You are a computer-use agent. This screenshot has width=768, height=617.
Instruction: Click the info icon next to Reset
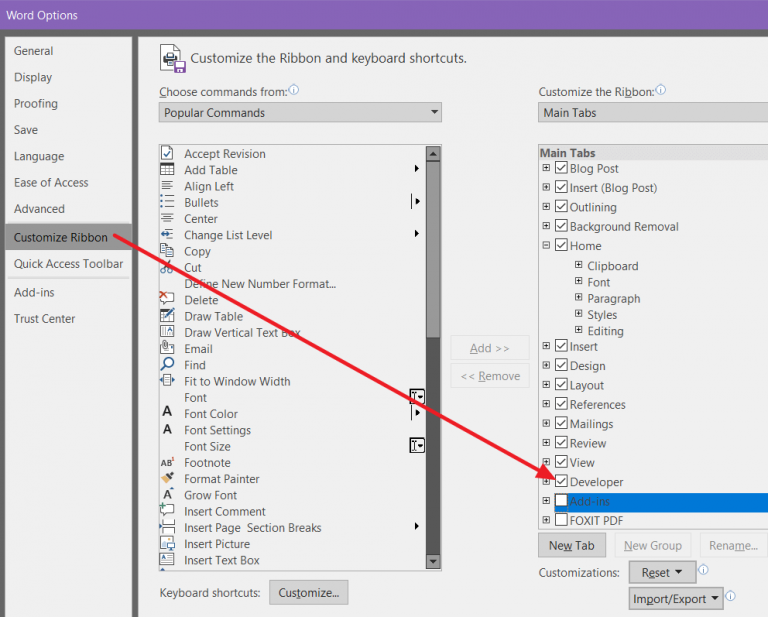pyautogui.click(x=703, y=570)
